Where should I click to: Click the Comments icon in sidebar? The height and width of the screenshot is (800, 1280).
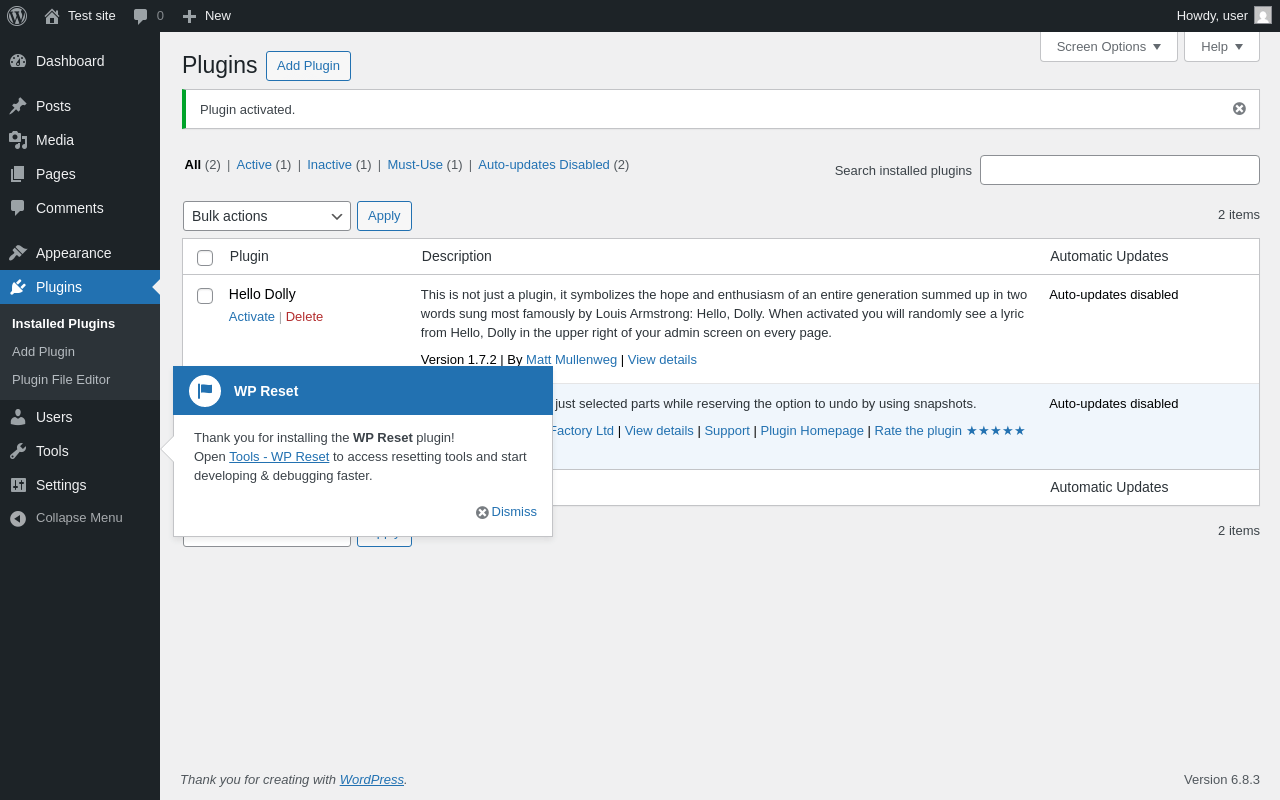pyautogui.click(x=18, y=208)
